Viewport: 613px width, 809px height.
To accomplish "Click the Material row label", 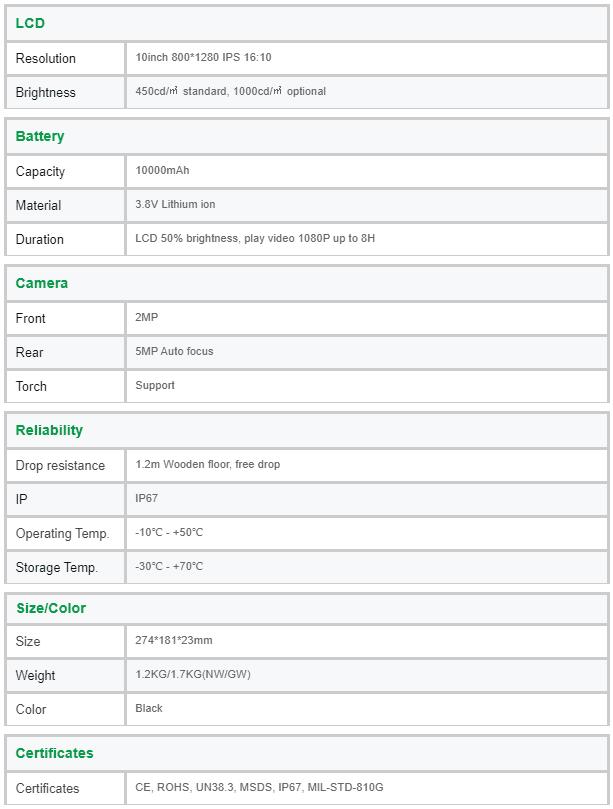I will [38, 205].
